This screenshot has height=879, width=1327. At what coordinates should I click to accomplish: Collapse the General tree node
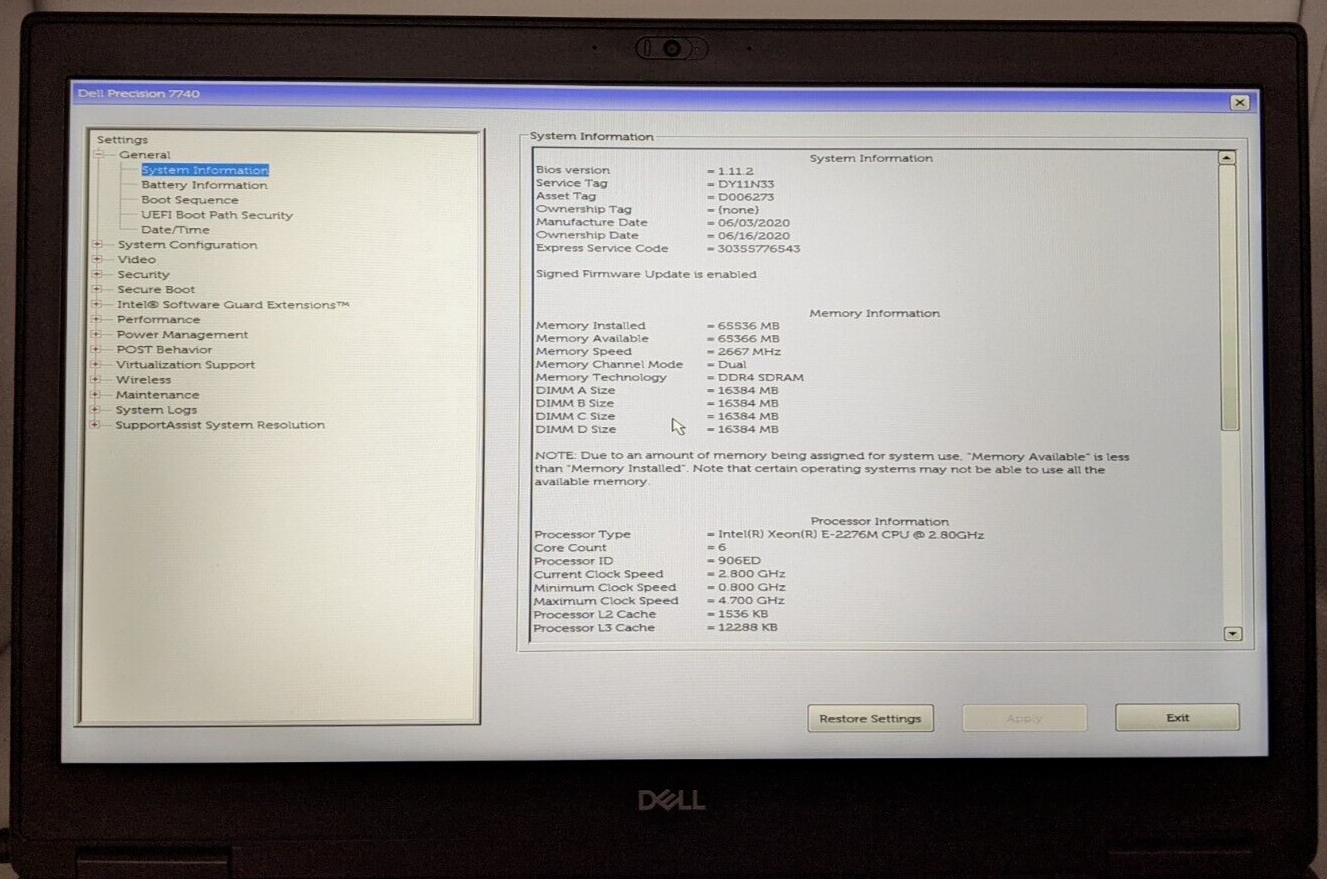[99, 155]
